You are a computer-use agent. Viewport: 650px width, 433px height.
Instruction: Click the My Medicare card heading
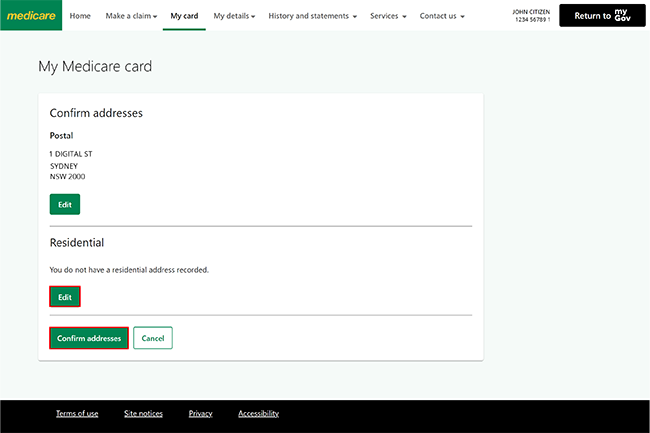point(95,66)
